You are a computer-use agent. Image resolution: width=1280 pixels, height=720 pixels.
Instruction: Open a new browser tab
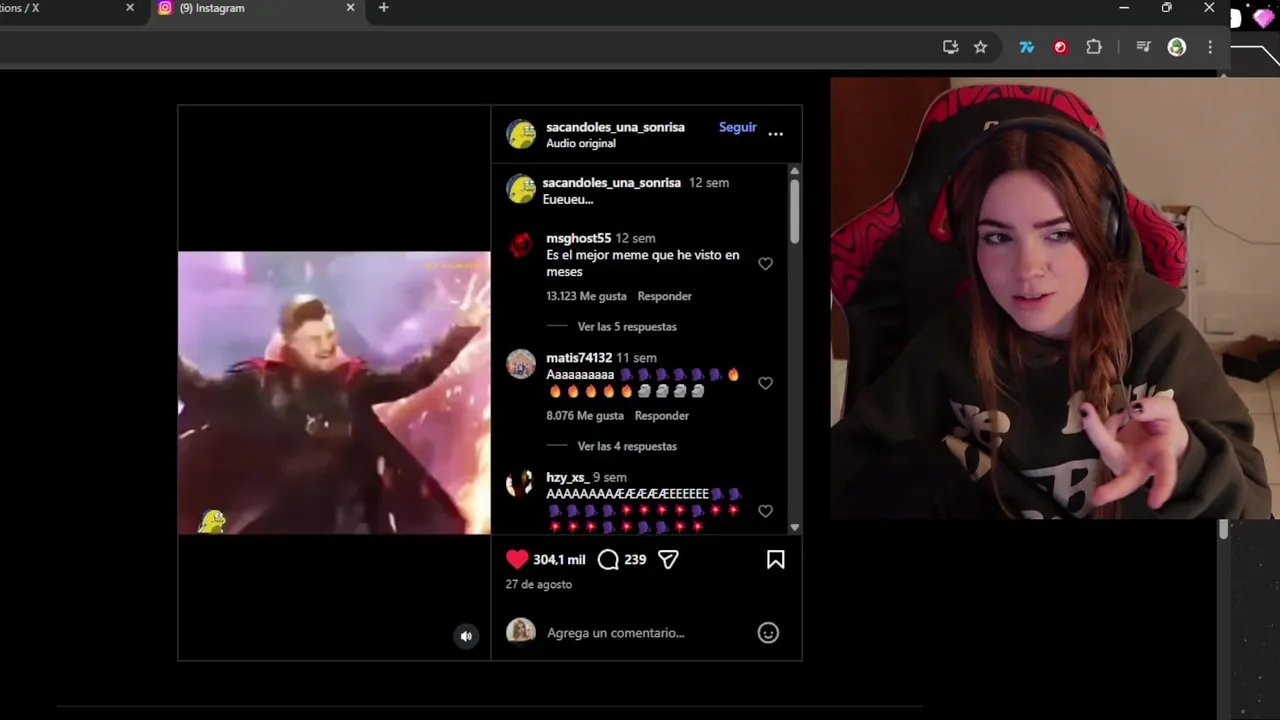[x=383, y=8]
